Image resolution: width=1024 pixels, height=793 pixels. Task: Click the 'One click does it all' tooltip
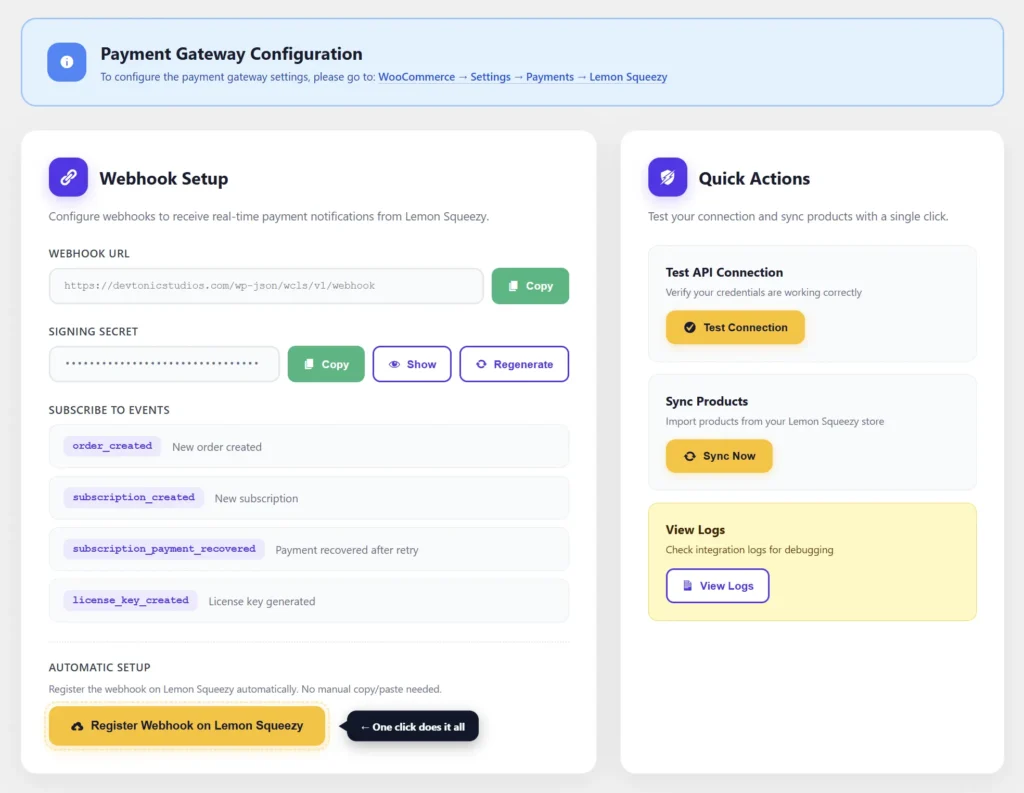point(413,726)
